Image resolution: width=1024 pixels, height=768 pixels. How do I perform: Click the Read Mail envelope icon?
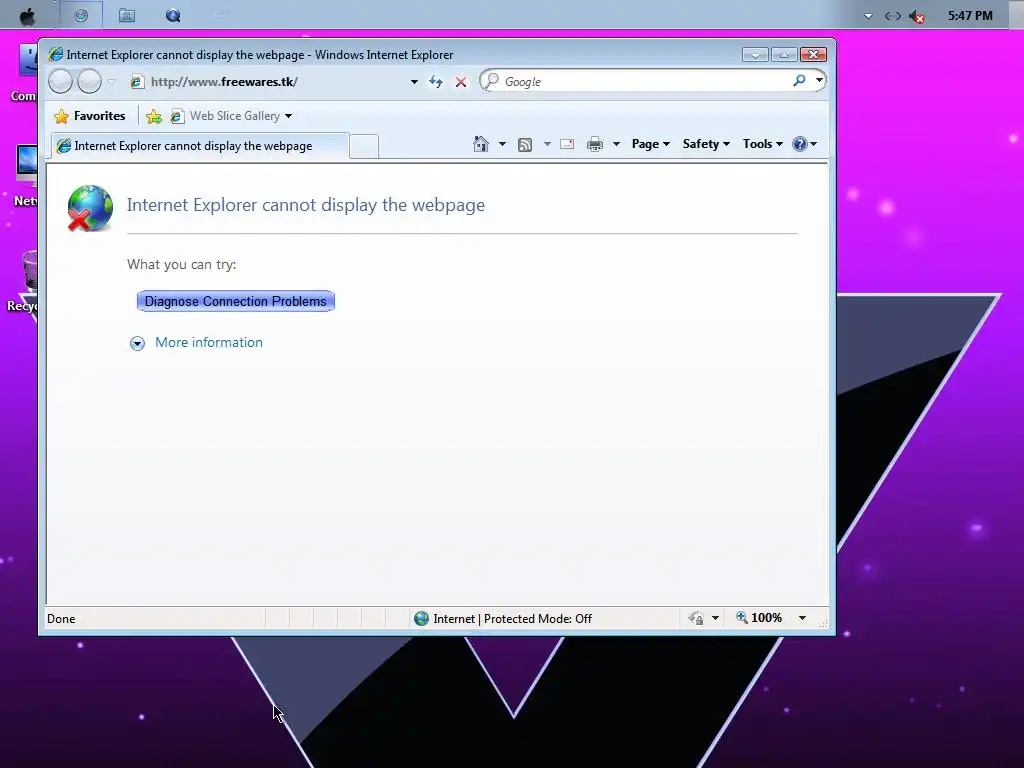pos(567,144)
